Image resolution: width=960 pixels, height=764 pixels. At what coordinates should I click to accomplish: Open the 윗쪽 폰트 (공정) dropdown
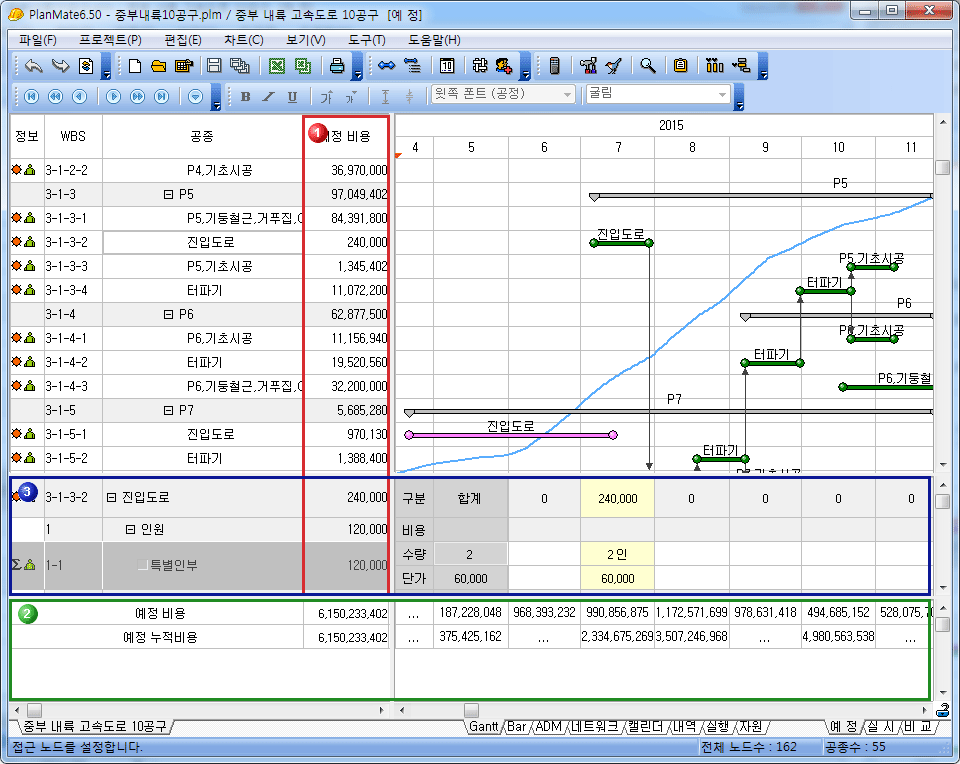click(568, 94)
